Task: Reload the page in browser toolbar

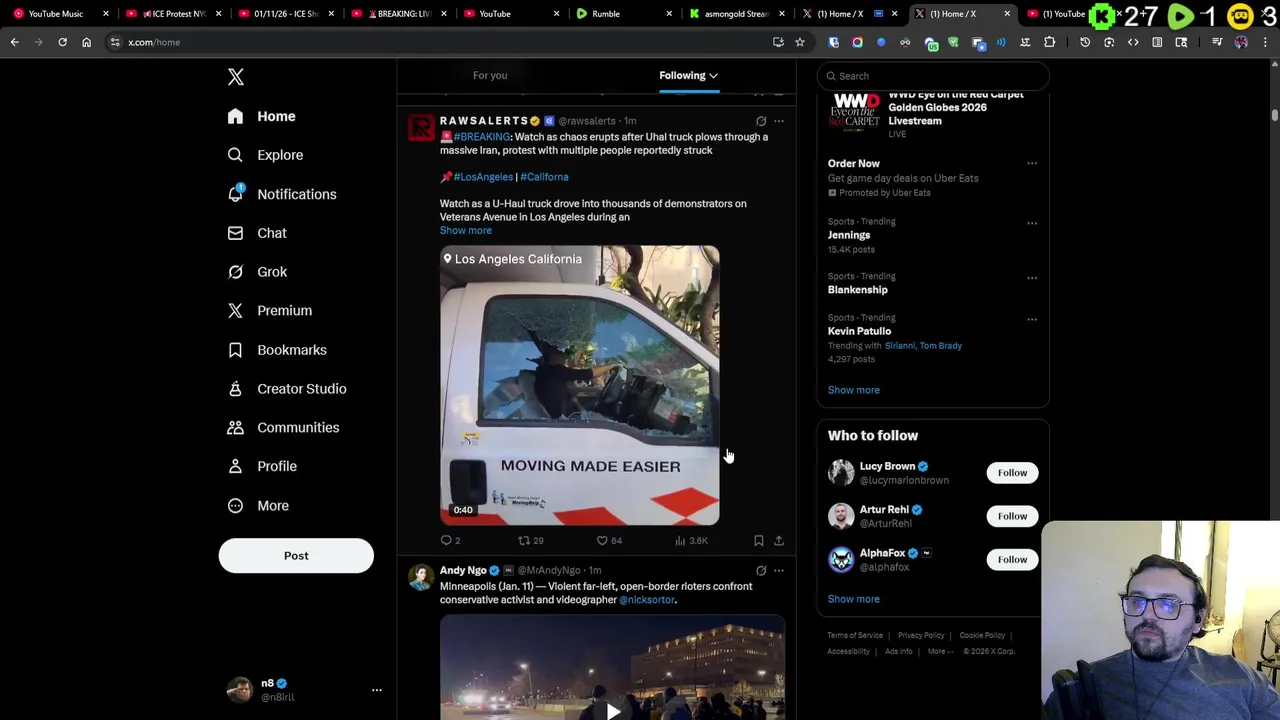Action: coord(62,42)
